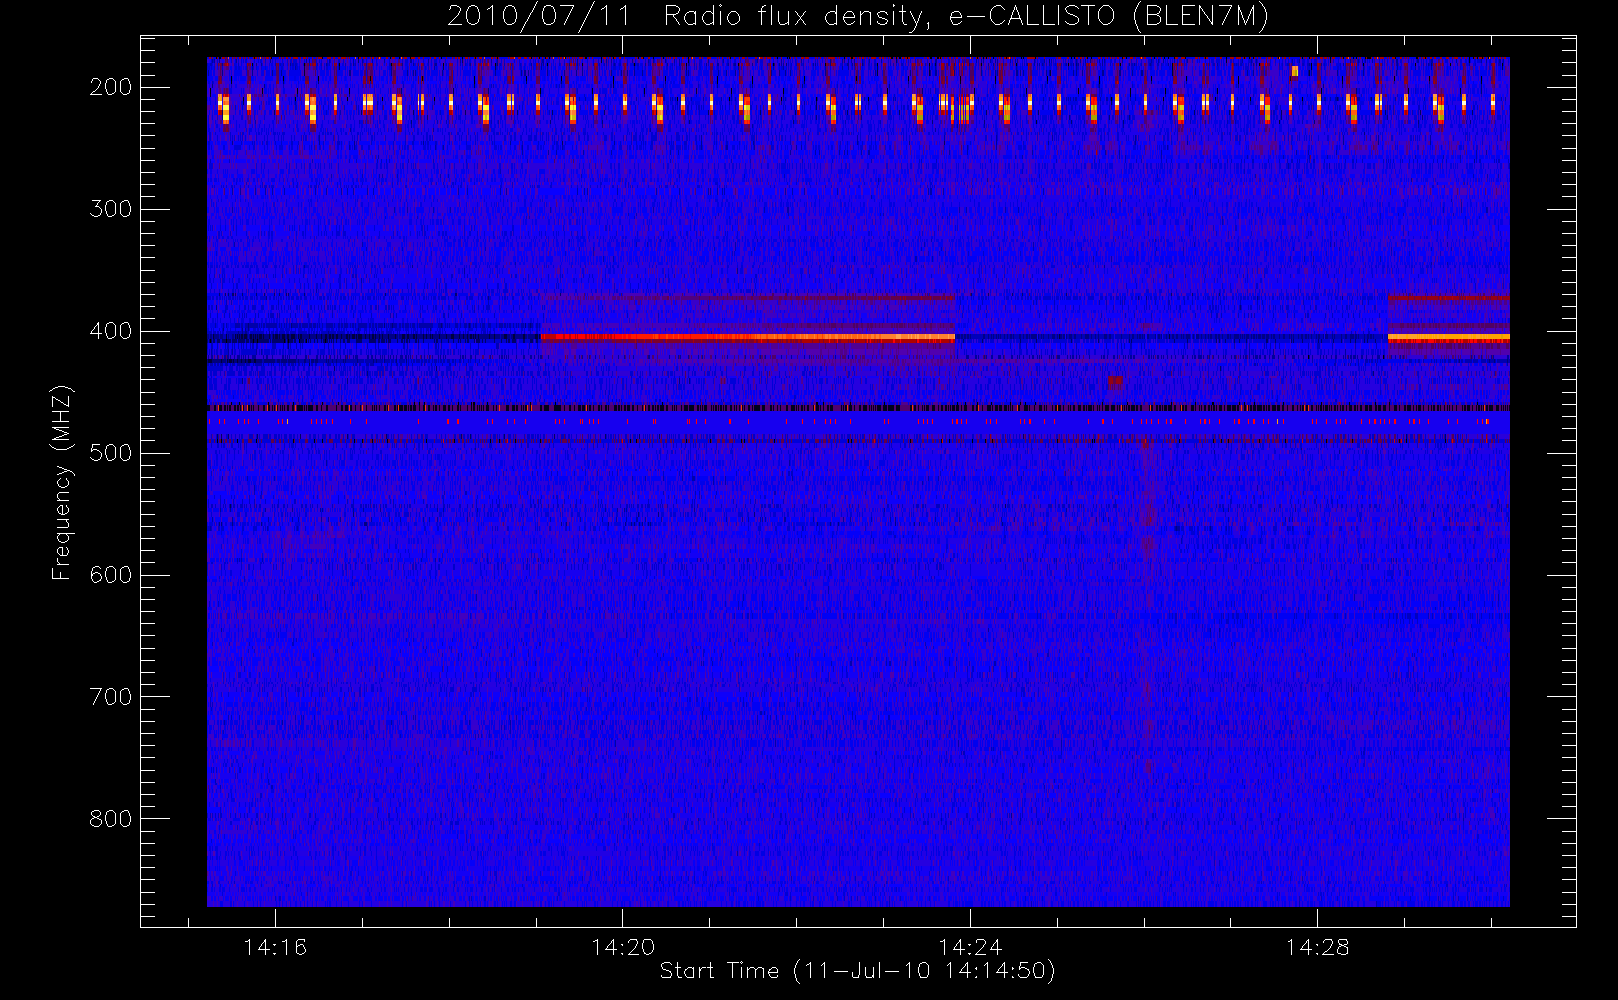Click the 500 frequency tick label
1618x1000 pixels.
coord(110,453)
